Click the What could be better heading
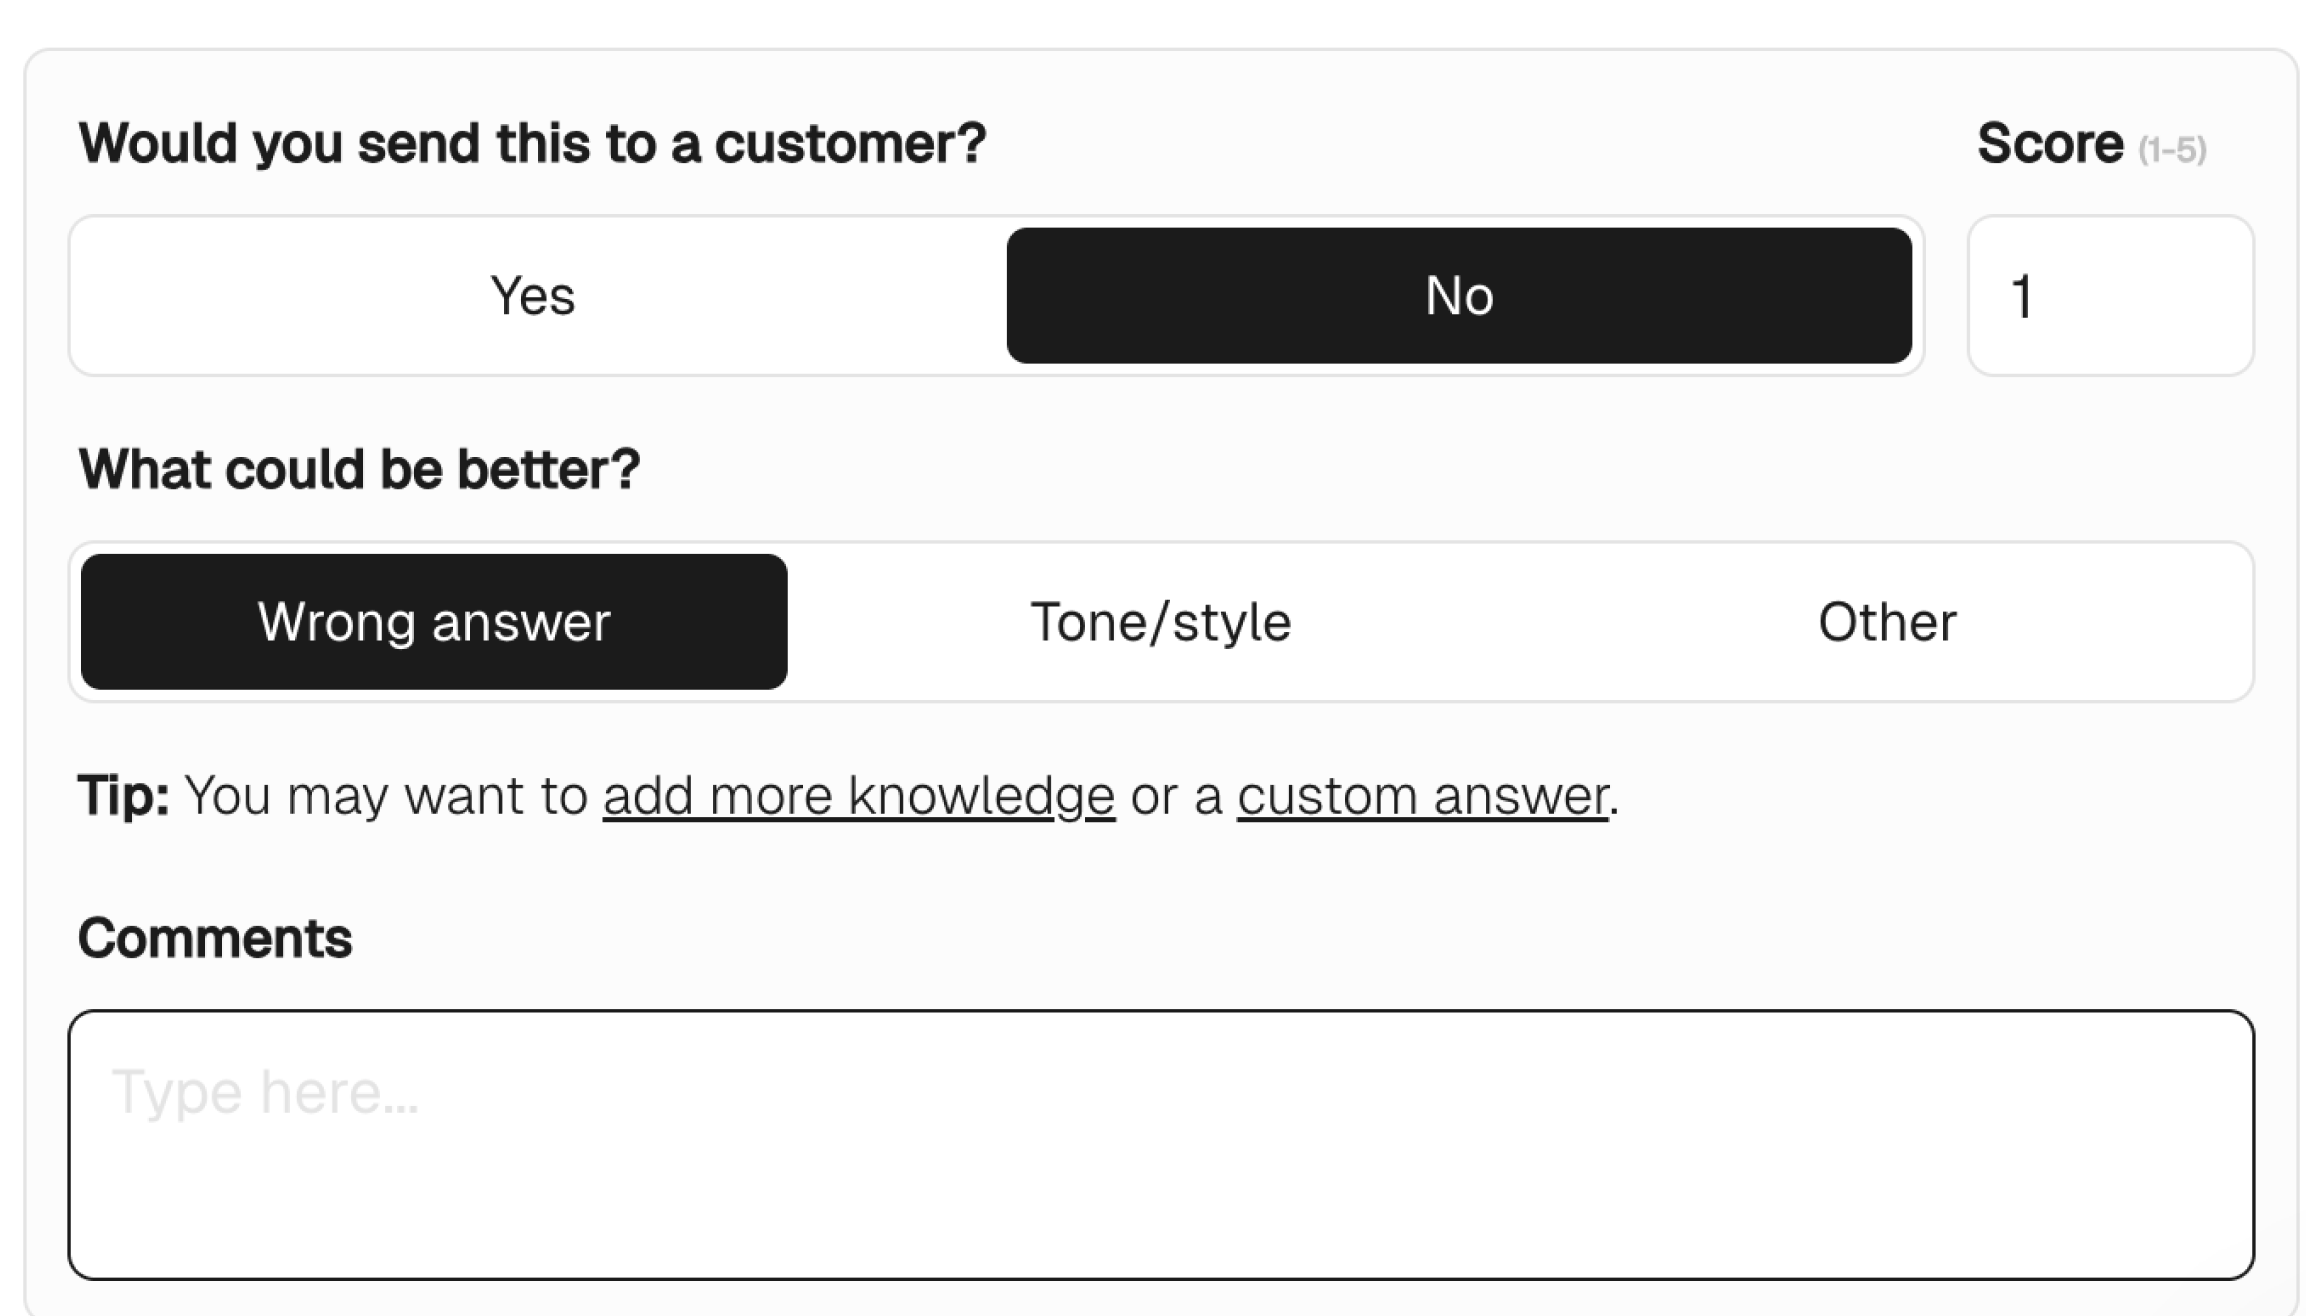 pos(359,469)
